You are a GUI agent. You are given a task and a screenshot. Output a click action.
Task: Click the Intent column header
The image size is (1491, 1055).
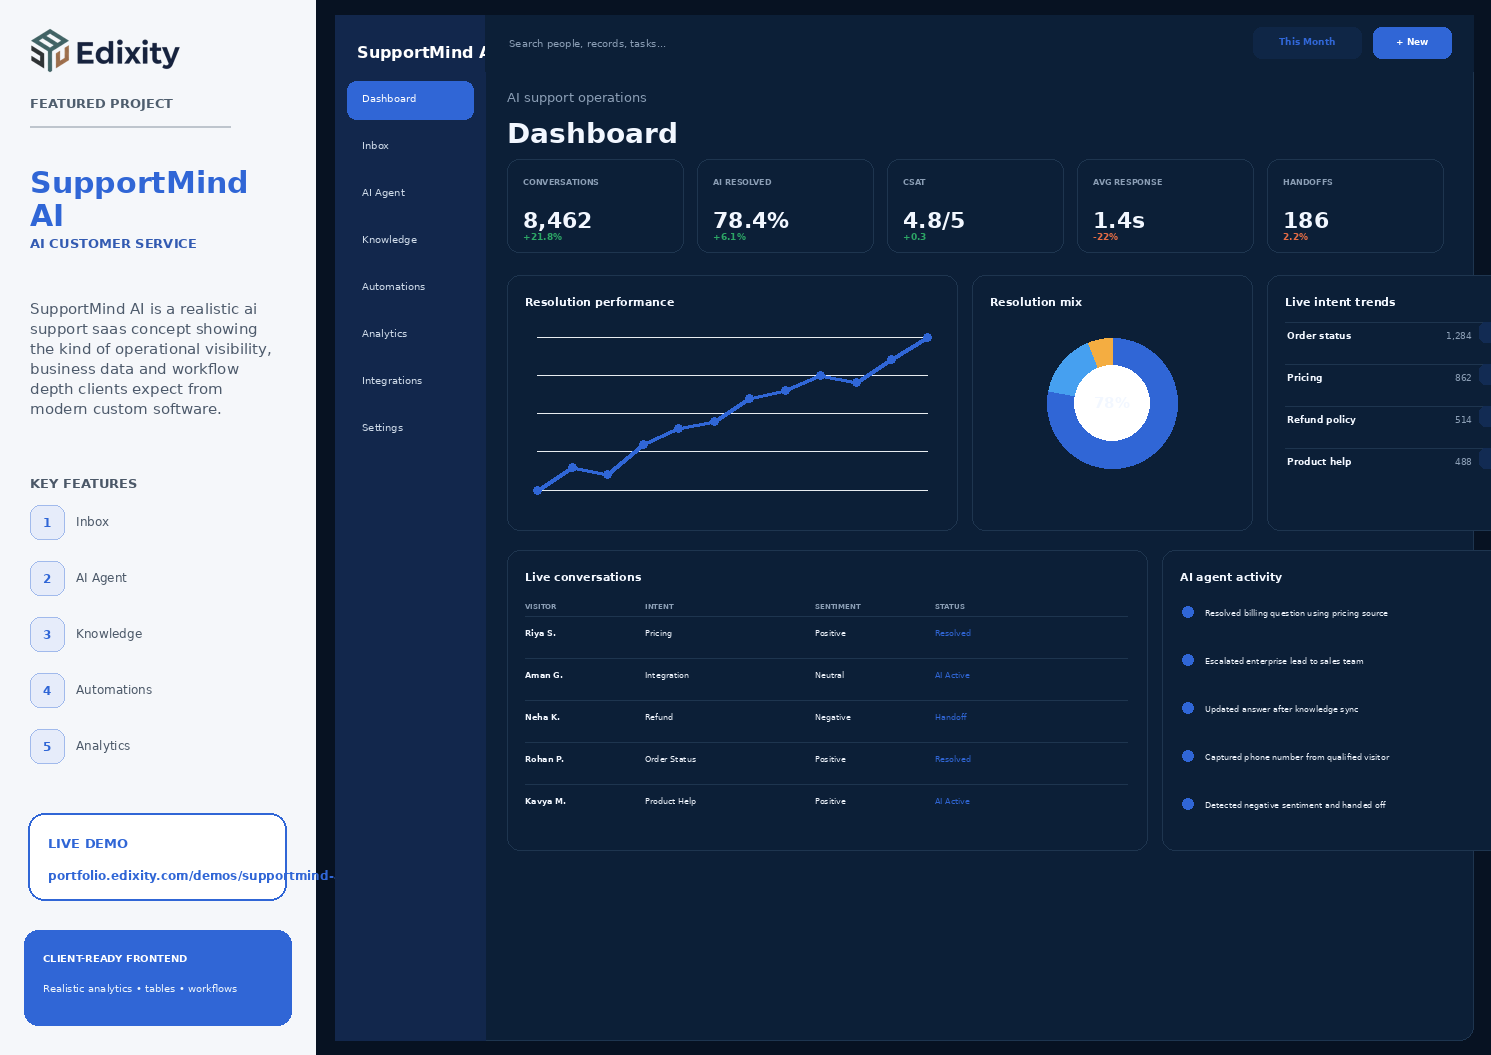[659, 607]
